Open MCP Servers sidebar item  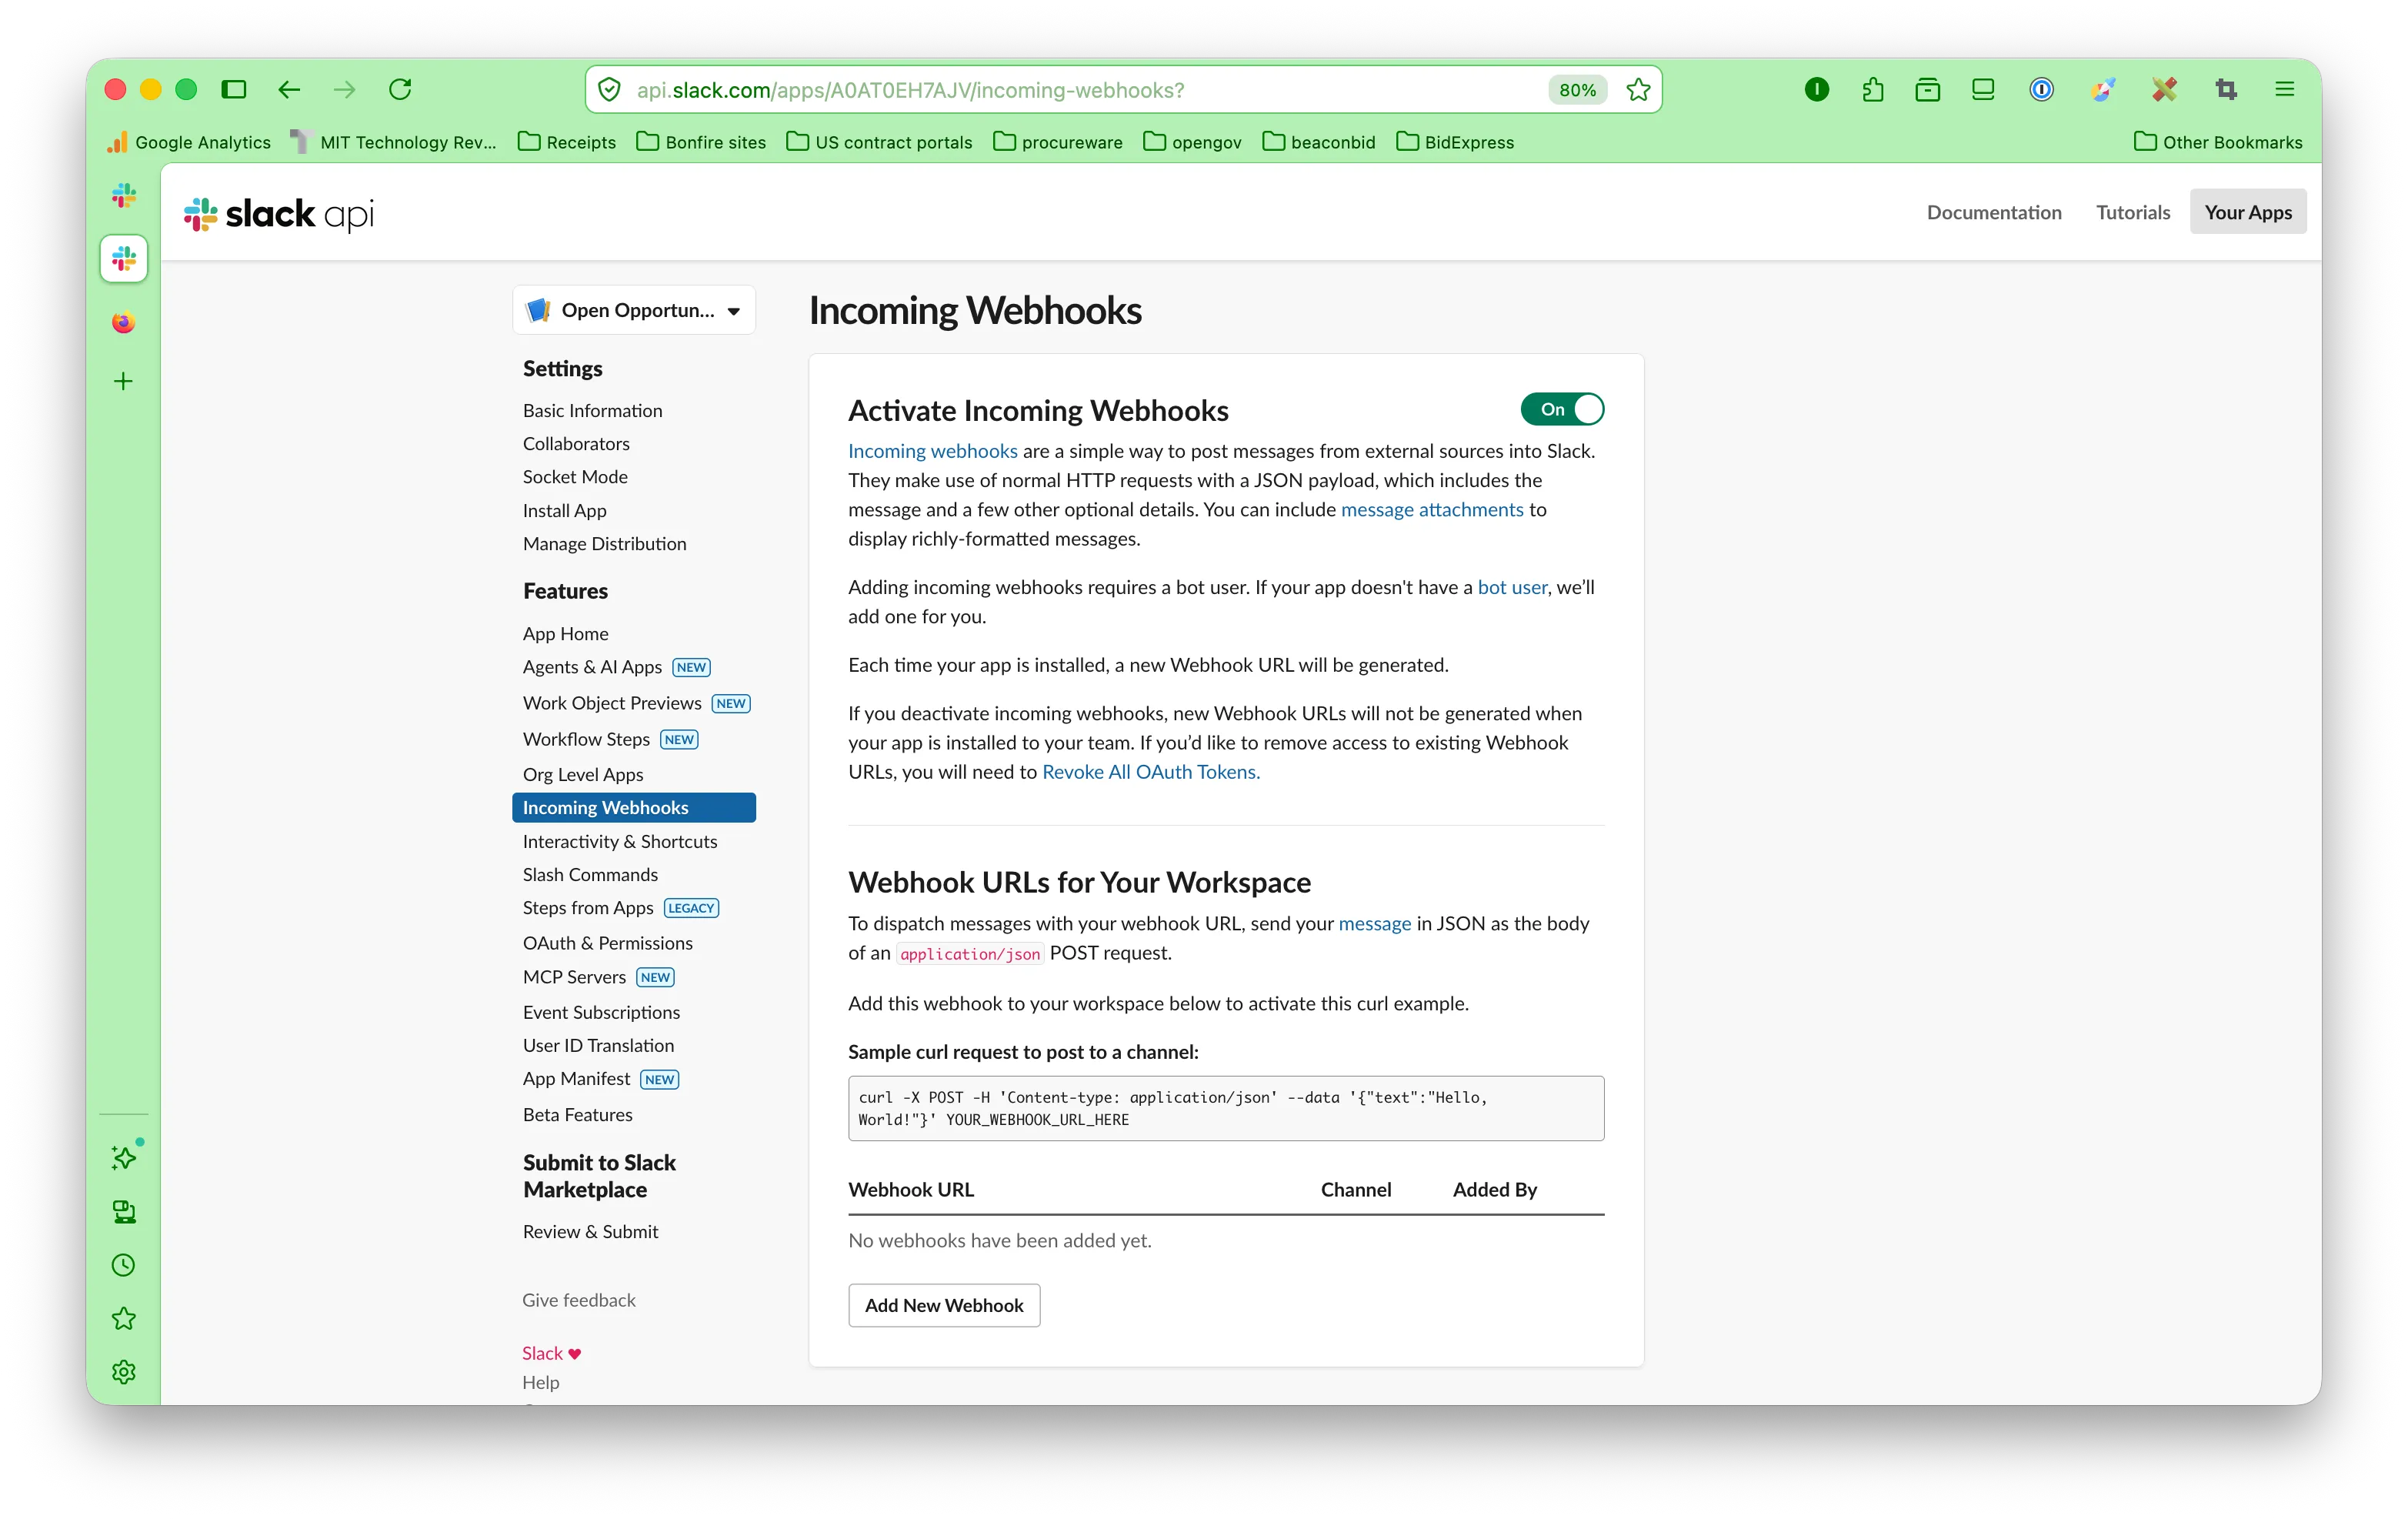pos(574,977)
